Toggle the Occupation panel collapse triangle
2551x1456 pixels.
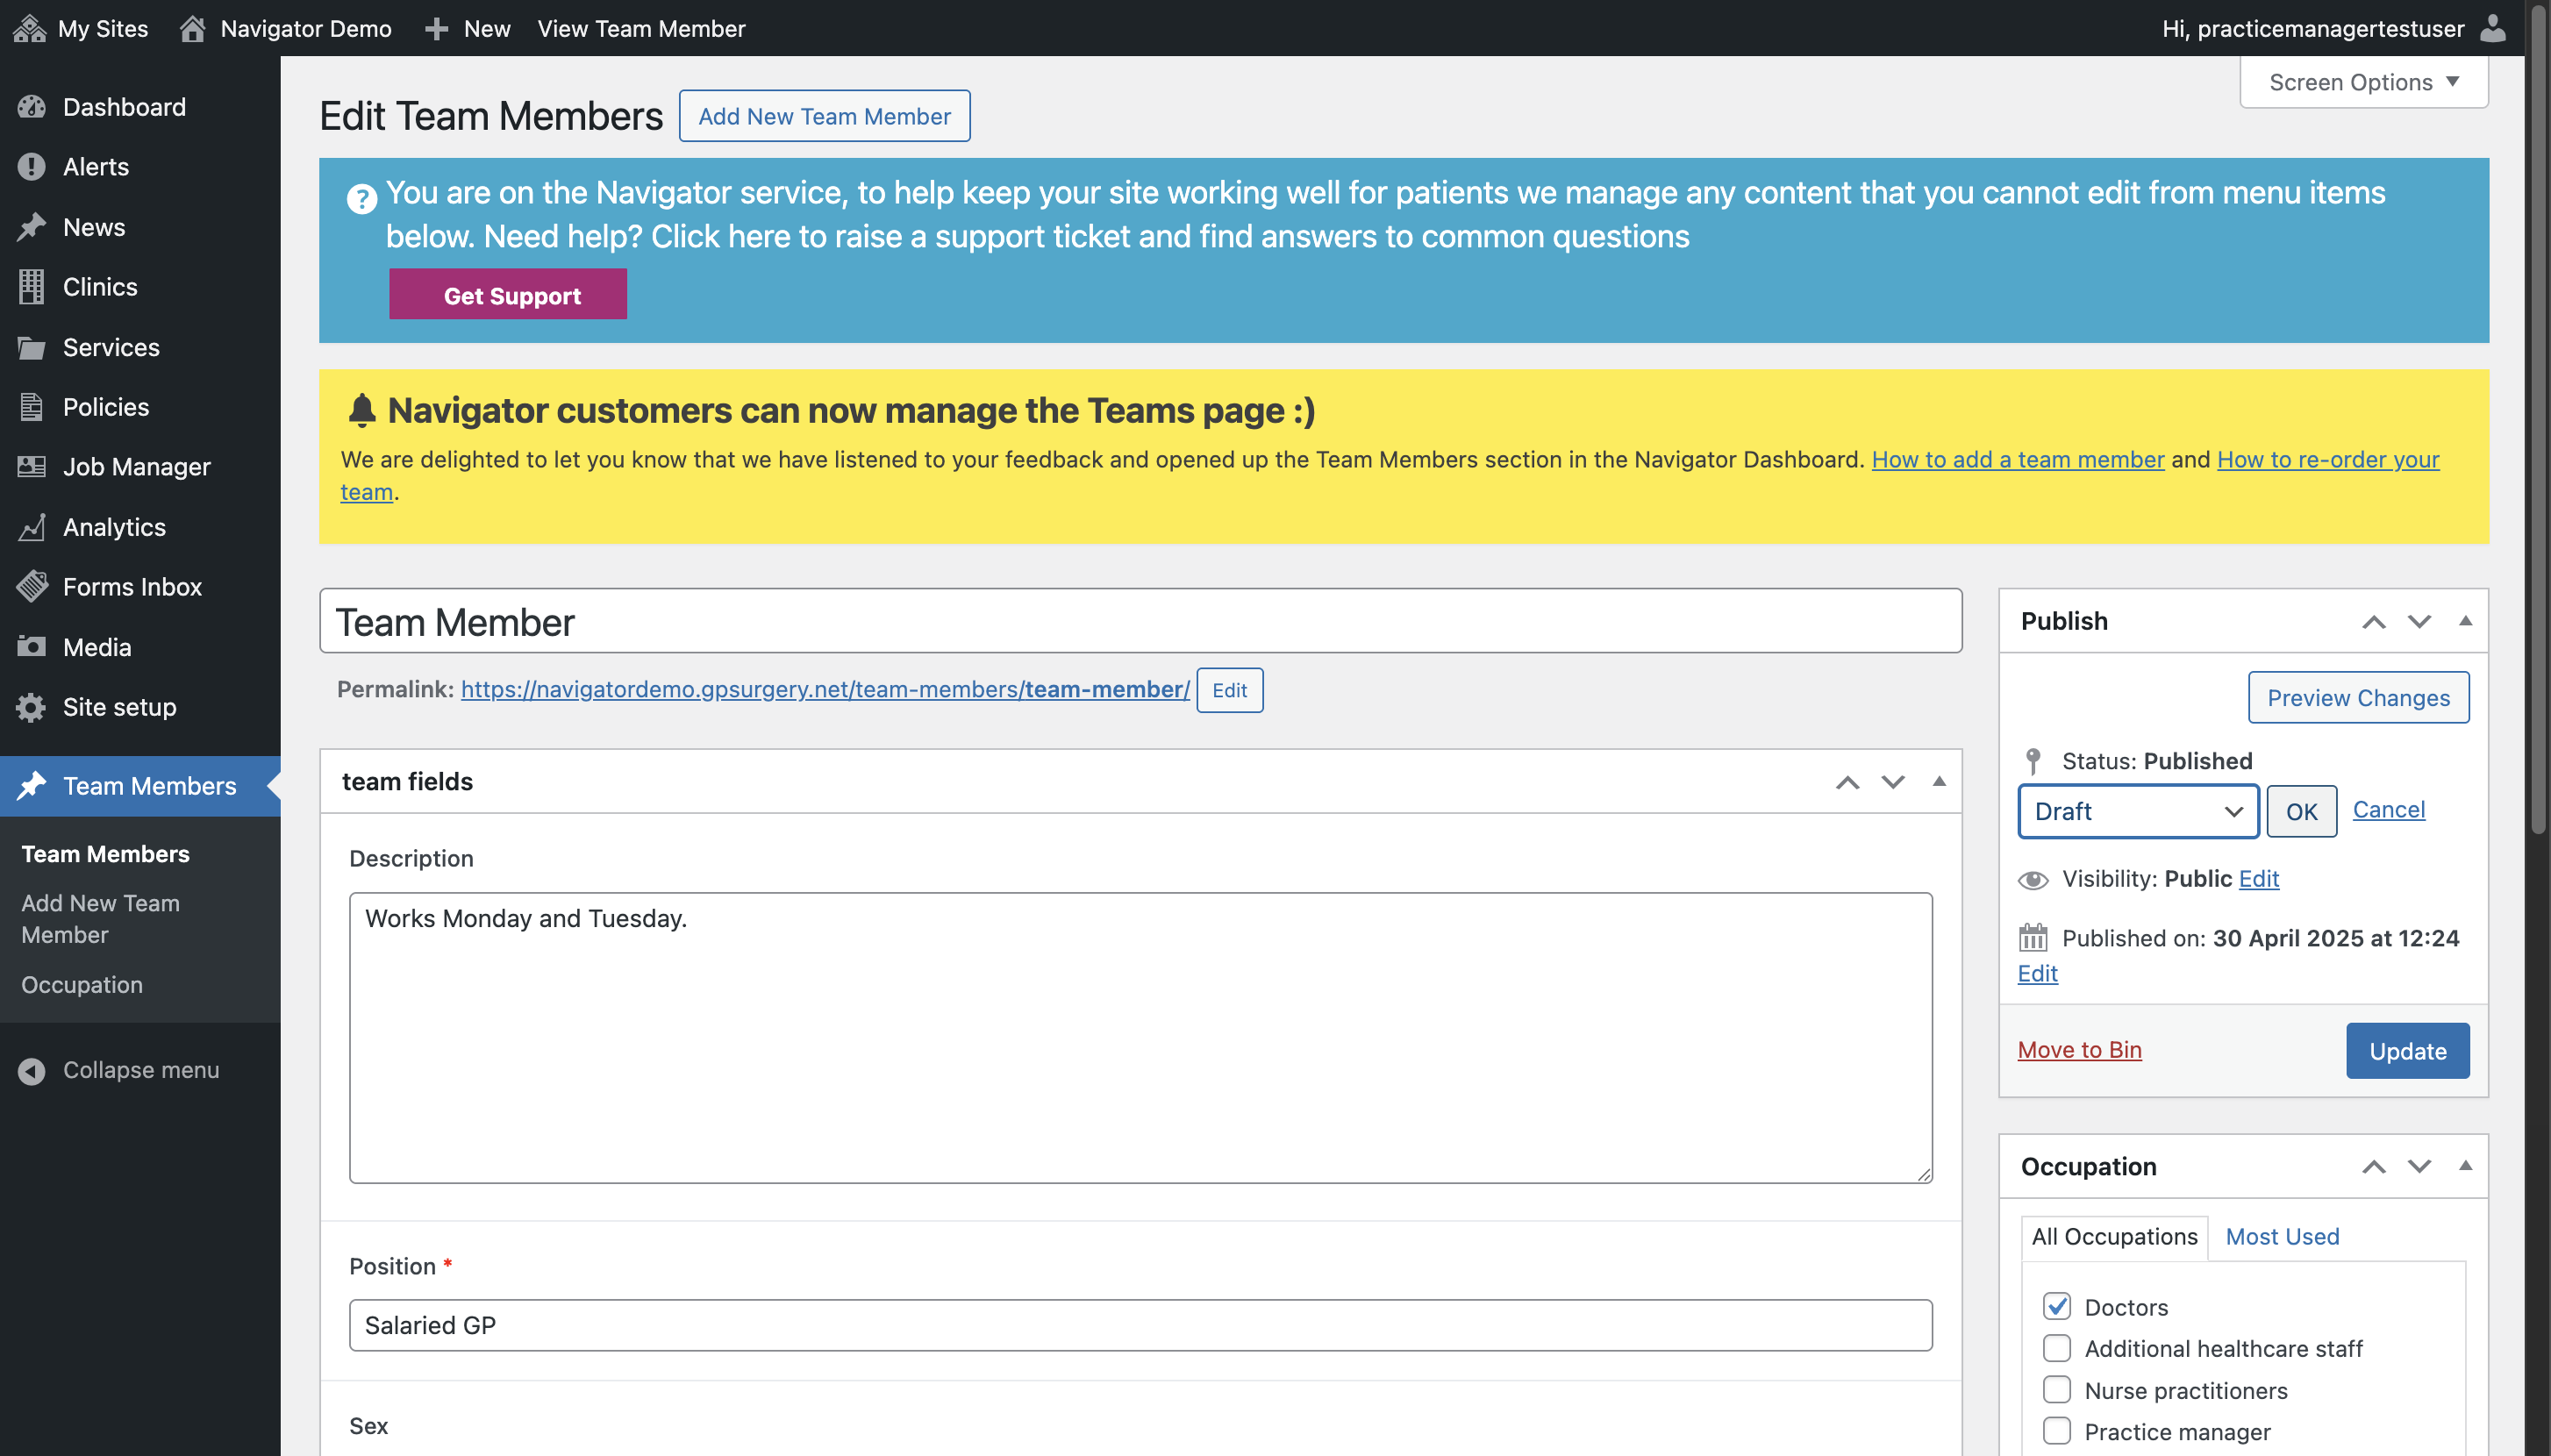click(x=2465, y=1166)
